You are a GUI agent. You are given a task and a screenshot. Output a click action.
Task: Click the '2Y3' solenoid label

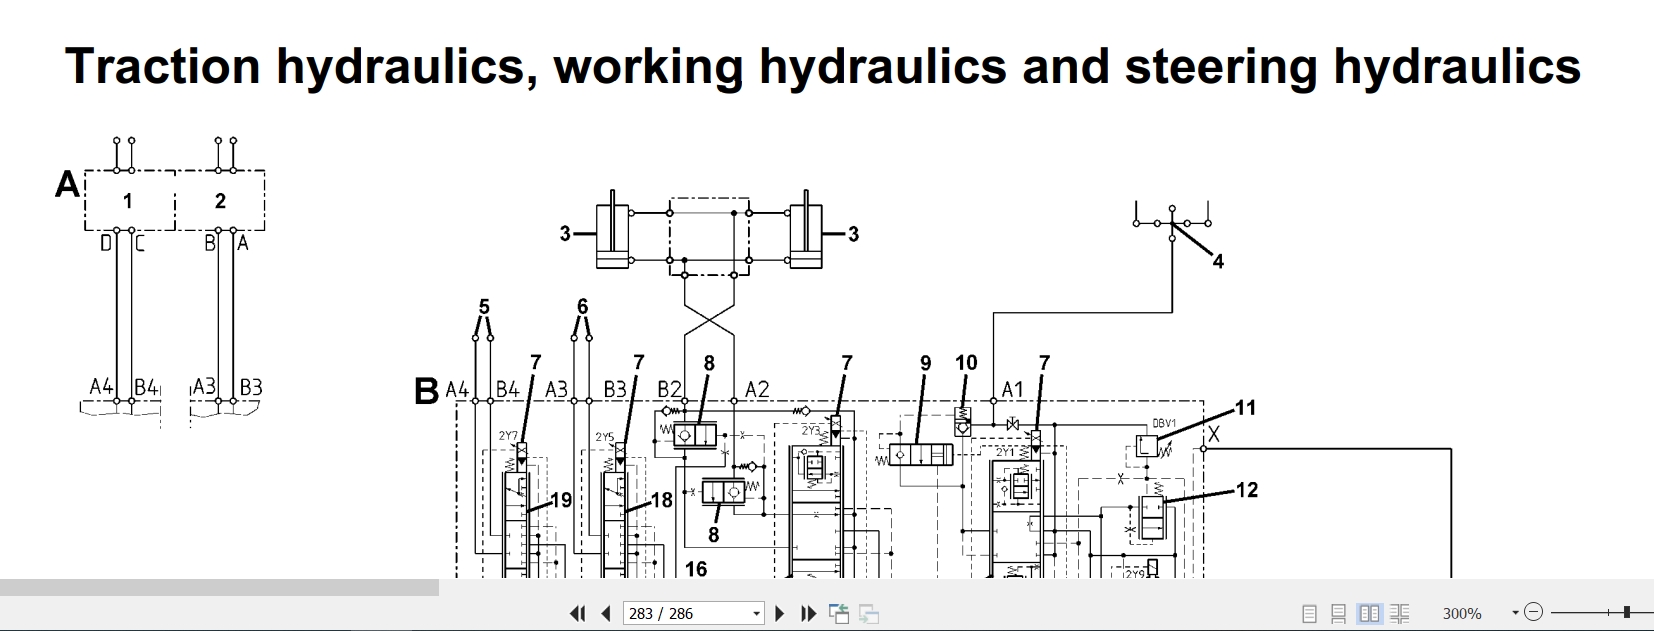(x=810, y=430)
